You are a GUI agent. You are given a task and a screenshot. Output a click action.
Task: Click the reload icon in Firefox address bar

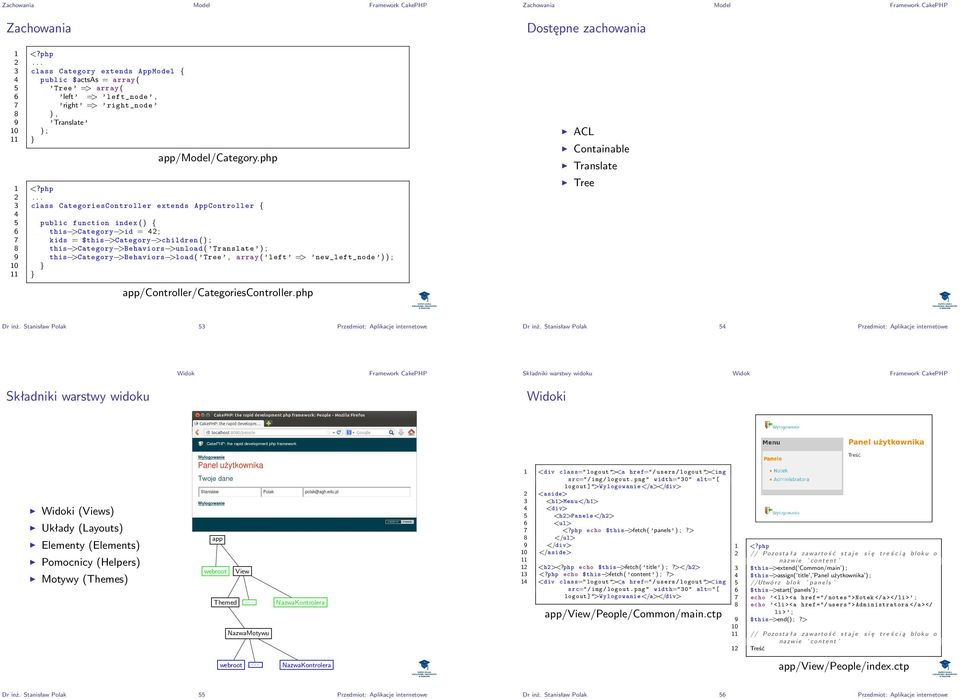pos(339,432)
